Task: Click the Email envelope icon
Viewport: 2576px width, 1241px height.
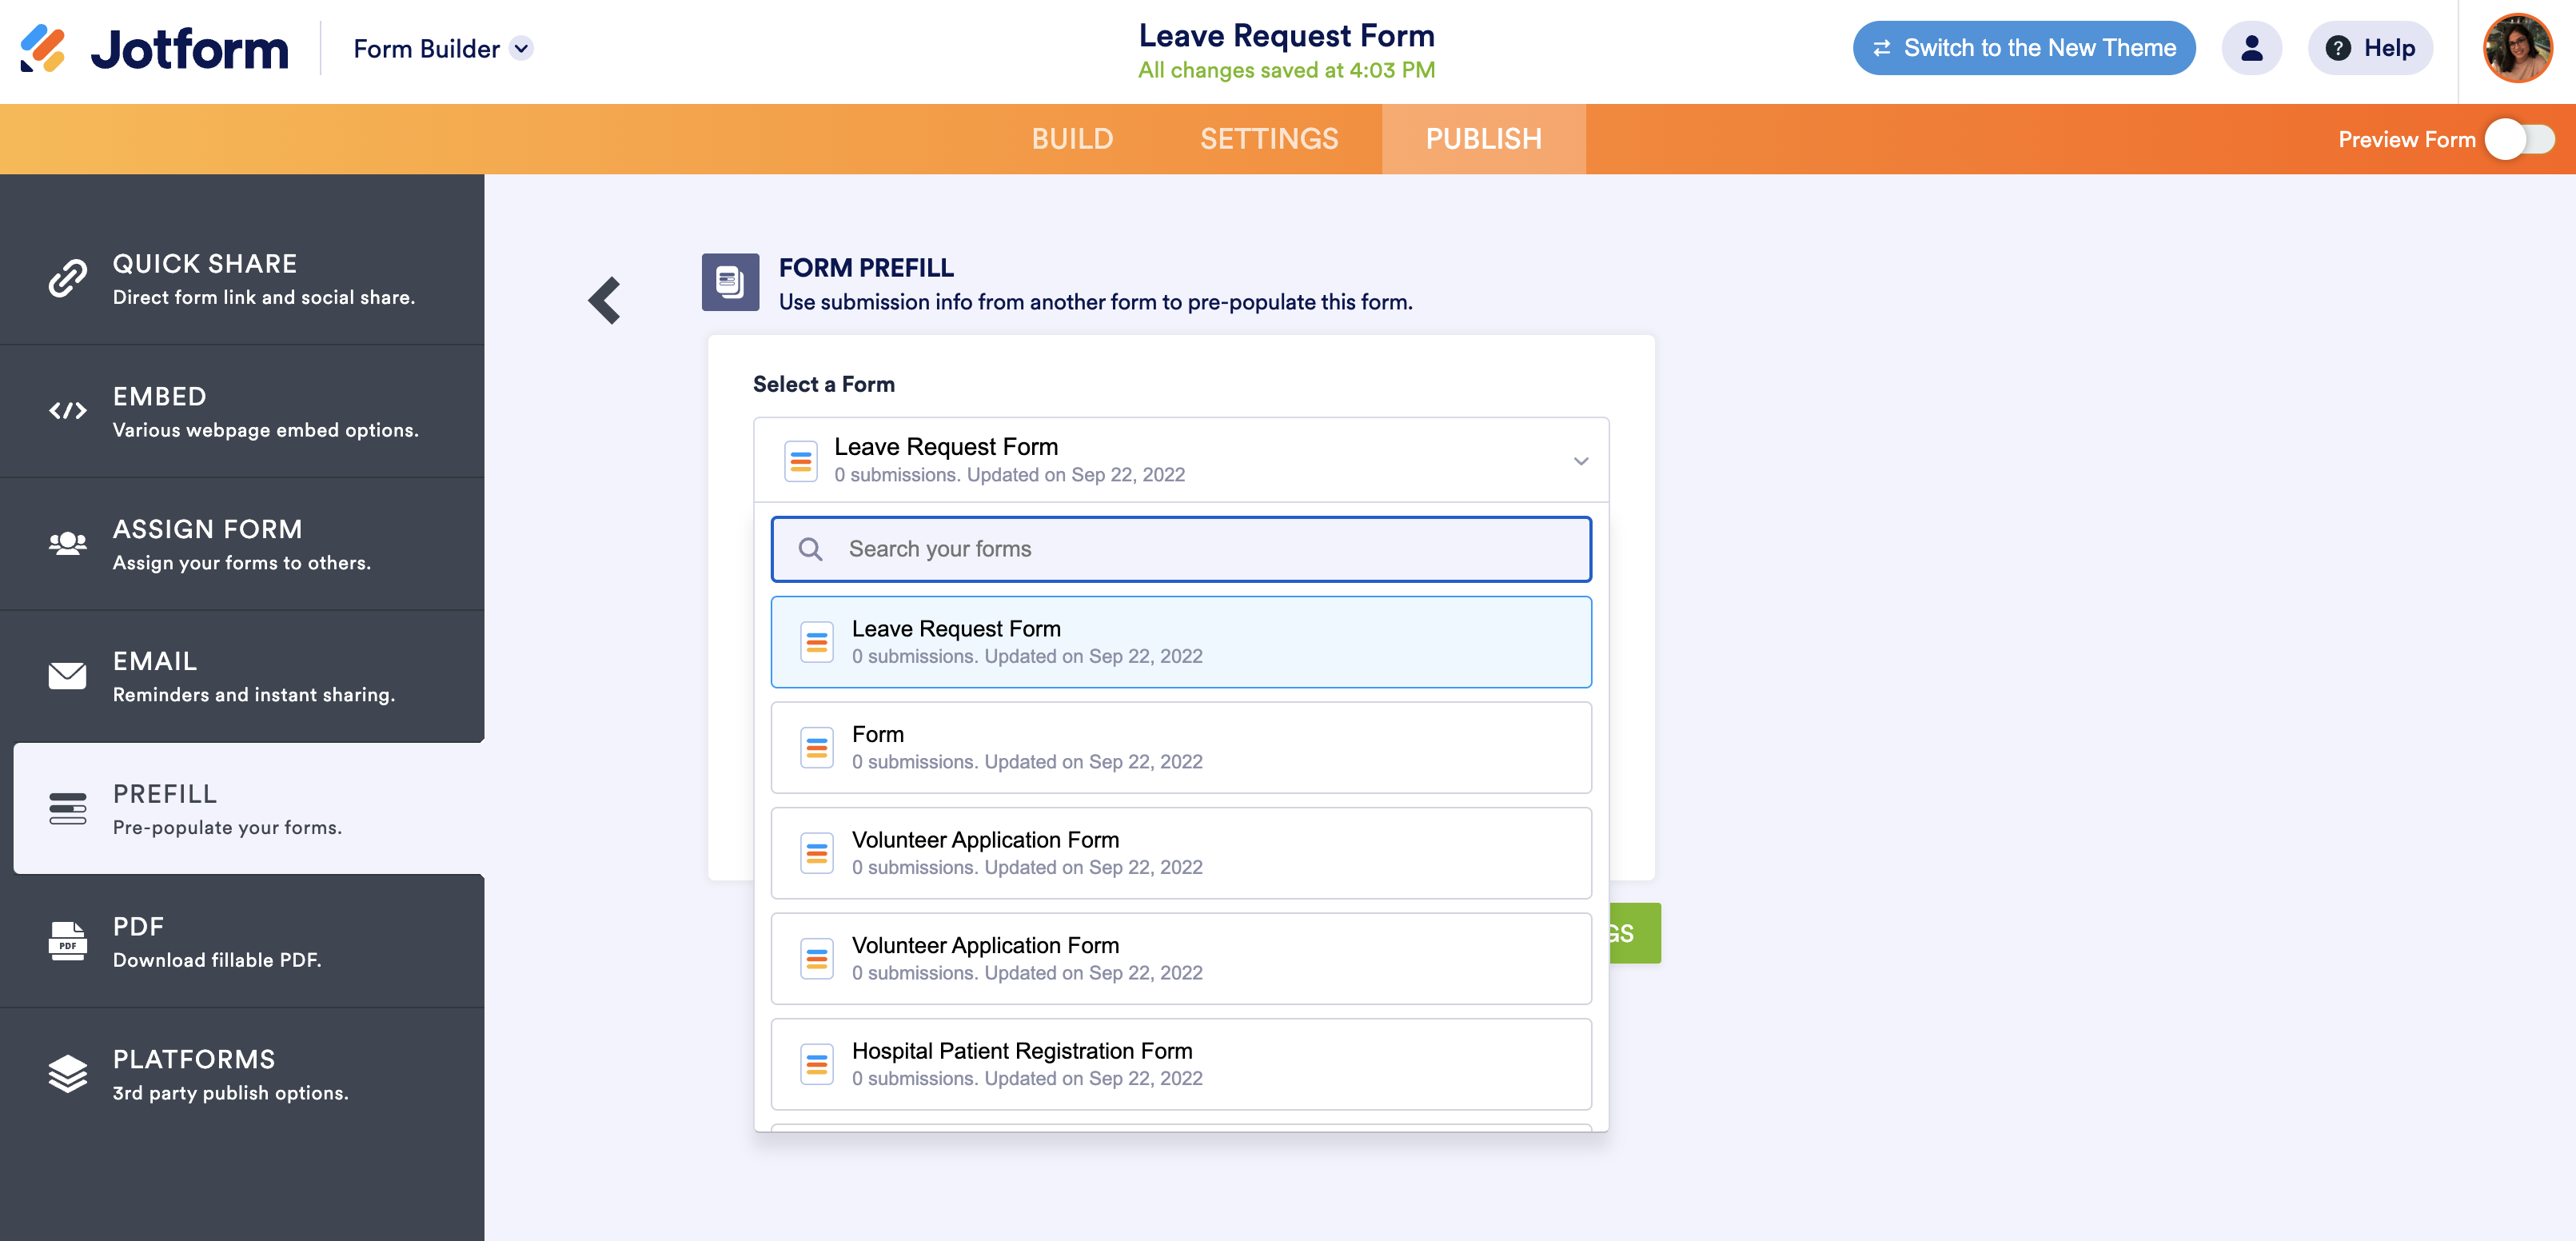Action: pyautogui.click(x=68, y=676)
